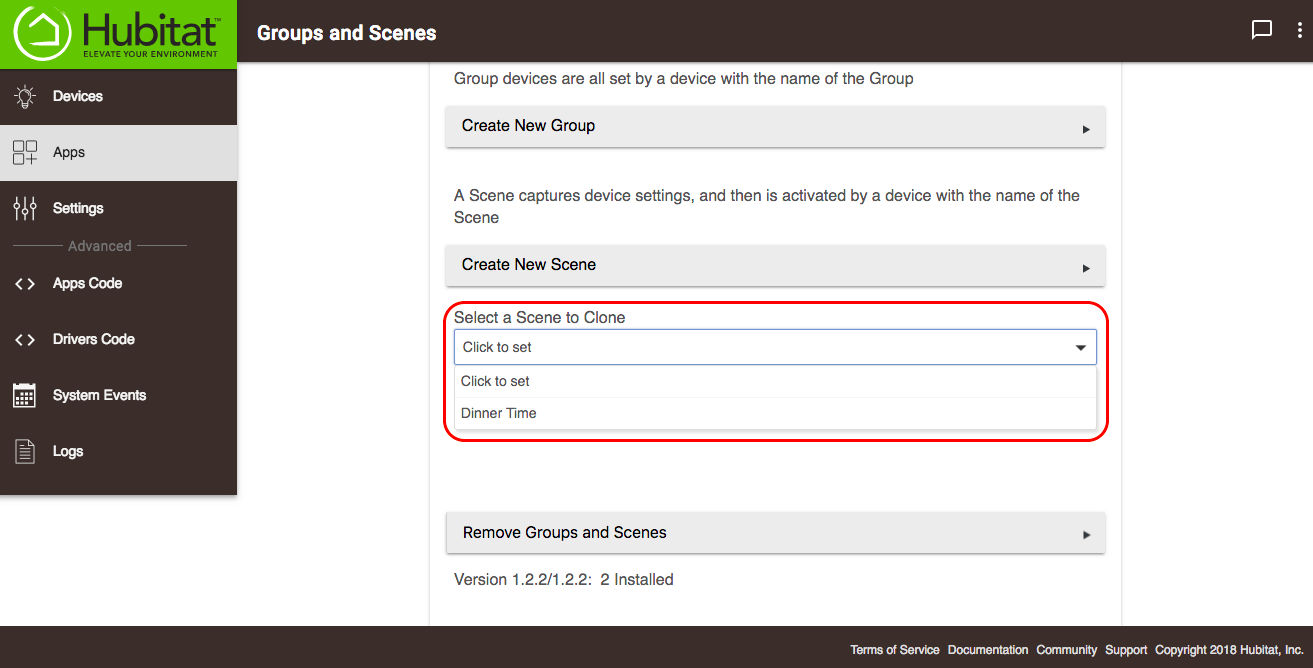
Task: Open Apps in the sidebar
Action: tap(118, 153)
